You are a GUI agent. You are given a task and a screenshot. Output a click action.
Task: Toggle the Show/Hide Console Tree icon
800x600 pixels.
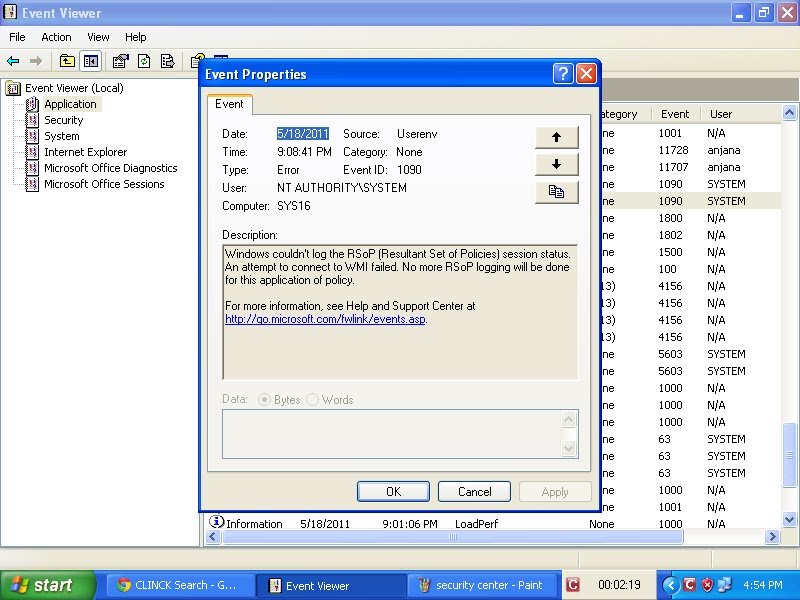[x=91, y=62]
